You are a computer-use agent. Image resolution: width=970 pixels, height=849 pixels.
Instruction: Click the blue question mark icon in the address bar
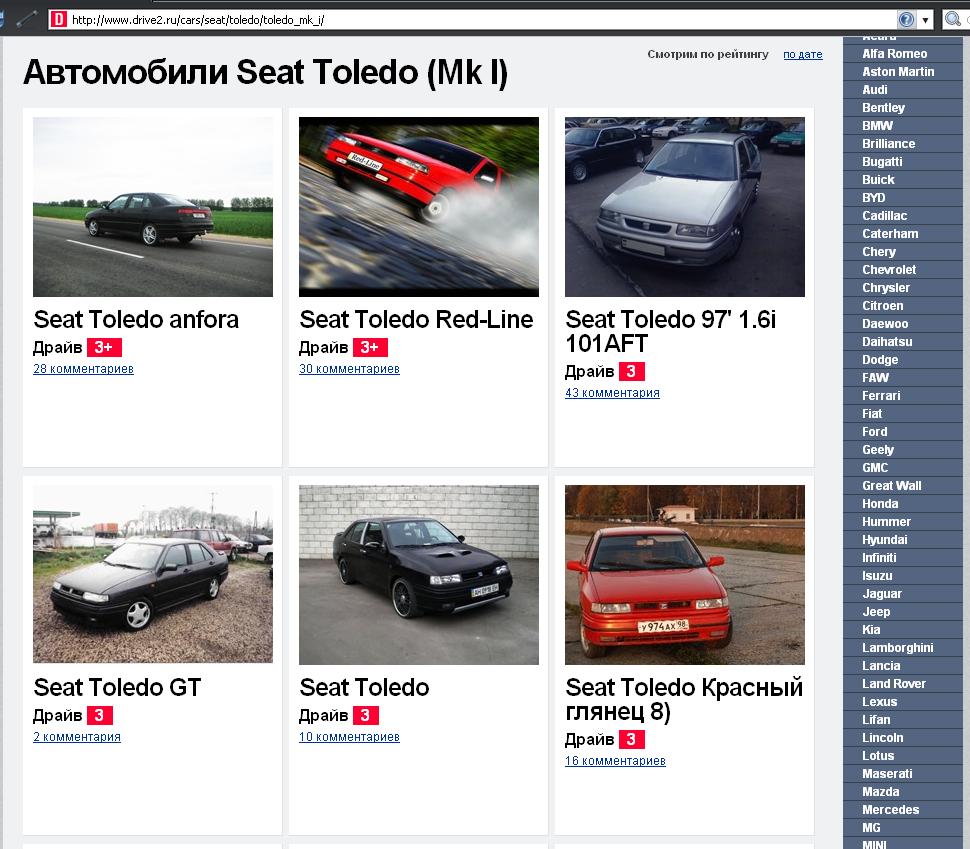(x=906, y=20)
